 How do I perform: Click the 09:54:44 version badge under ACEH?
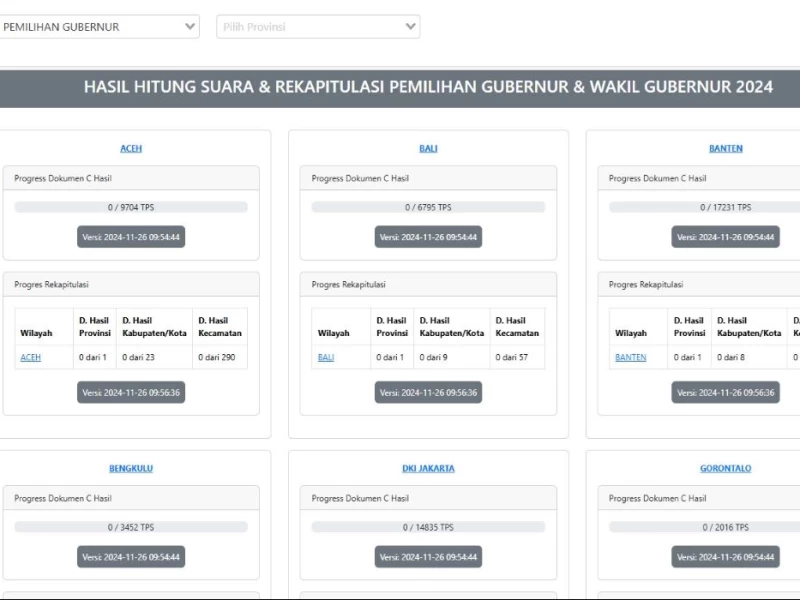click(x=131, y=237)
